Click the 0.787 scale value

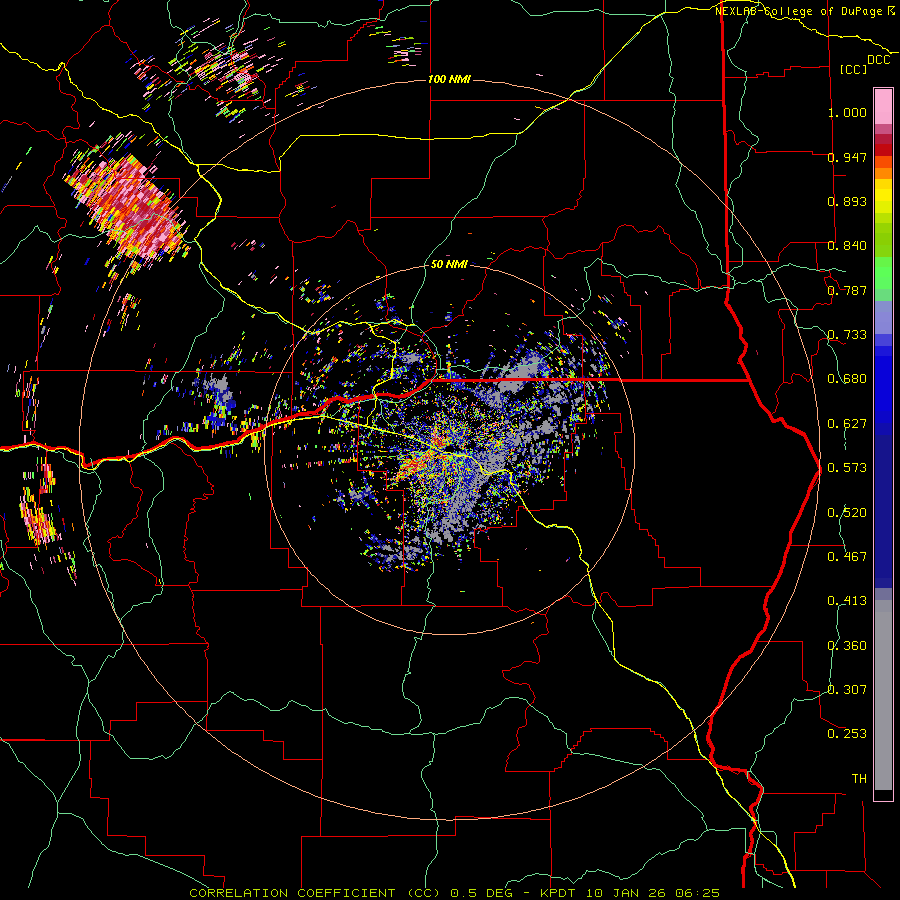[847, 290]
